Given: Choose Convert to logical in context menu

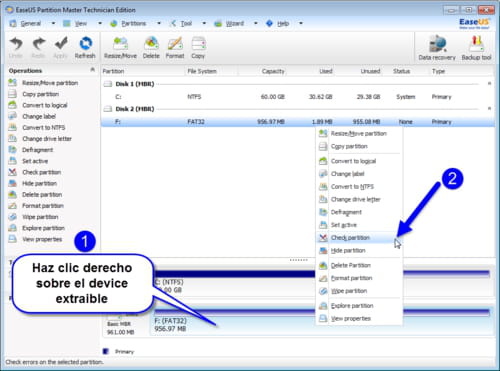Looking at the screenshot, I should point(359,161).
